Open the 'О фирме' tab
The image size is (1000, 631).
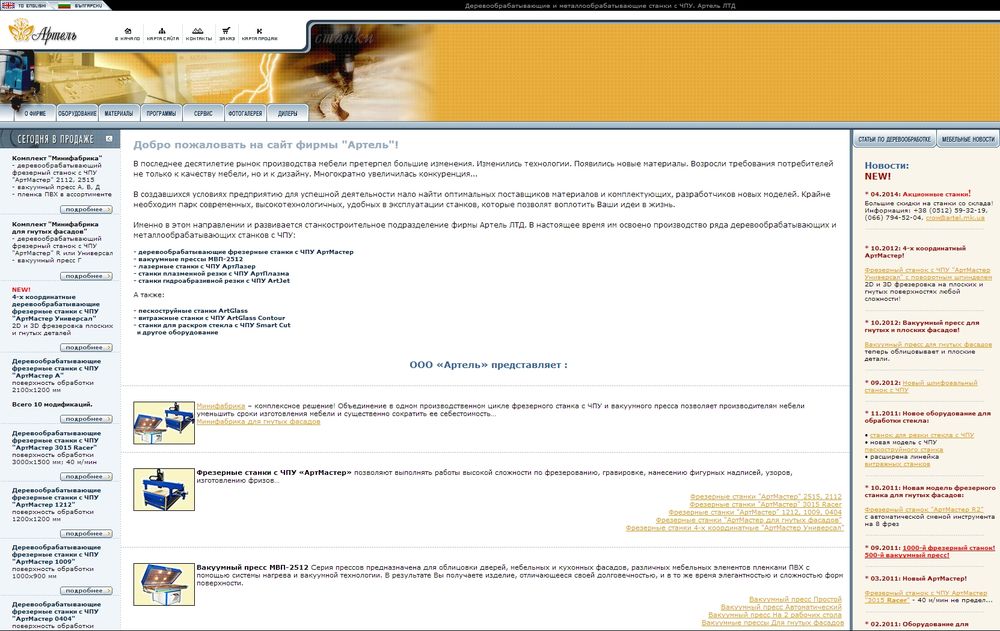pos(35,113)
